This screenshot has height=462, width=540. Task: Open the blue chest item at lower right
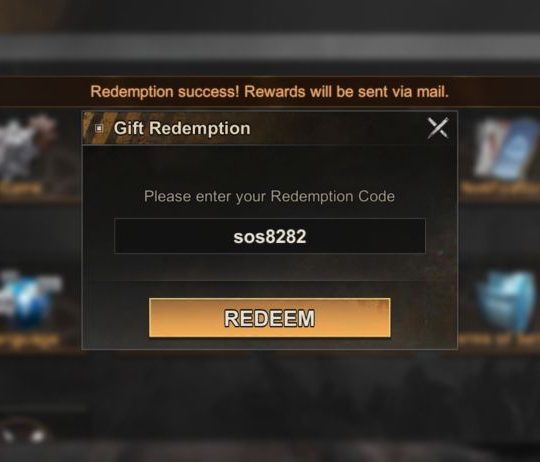[x=506, y=301]
